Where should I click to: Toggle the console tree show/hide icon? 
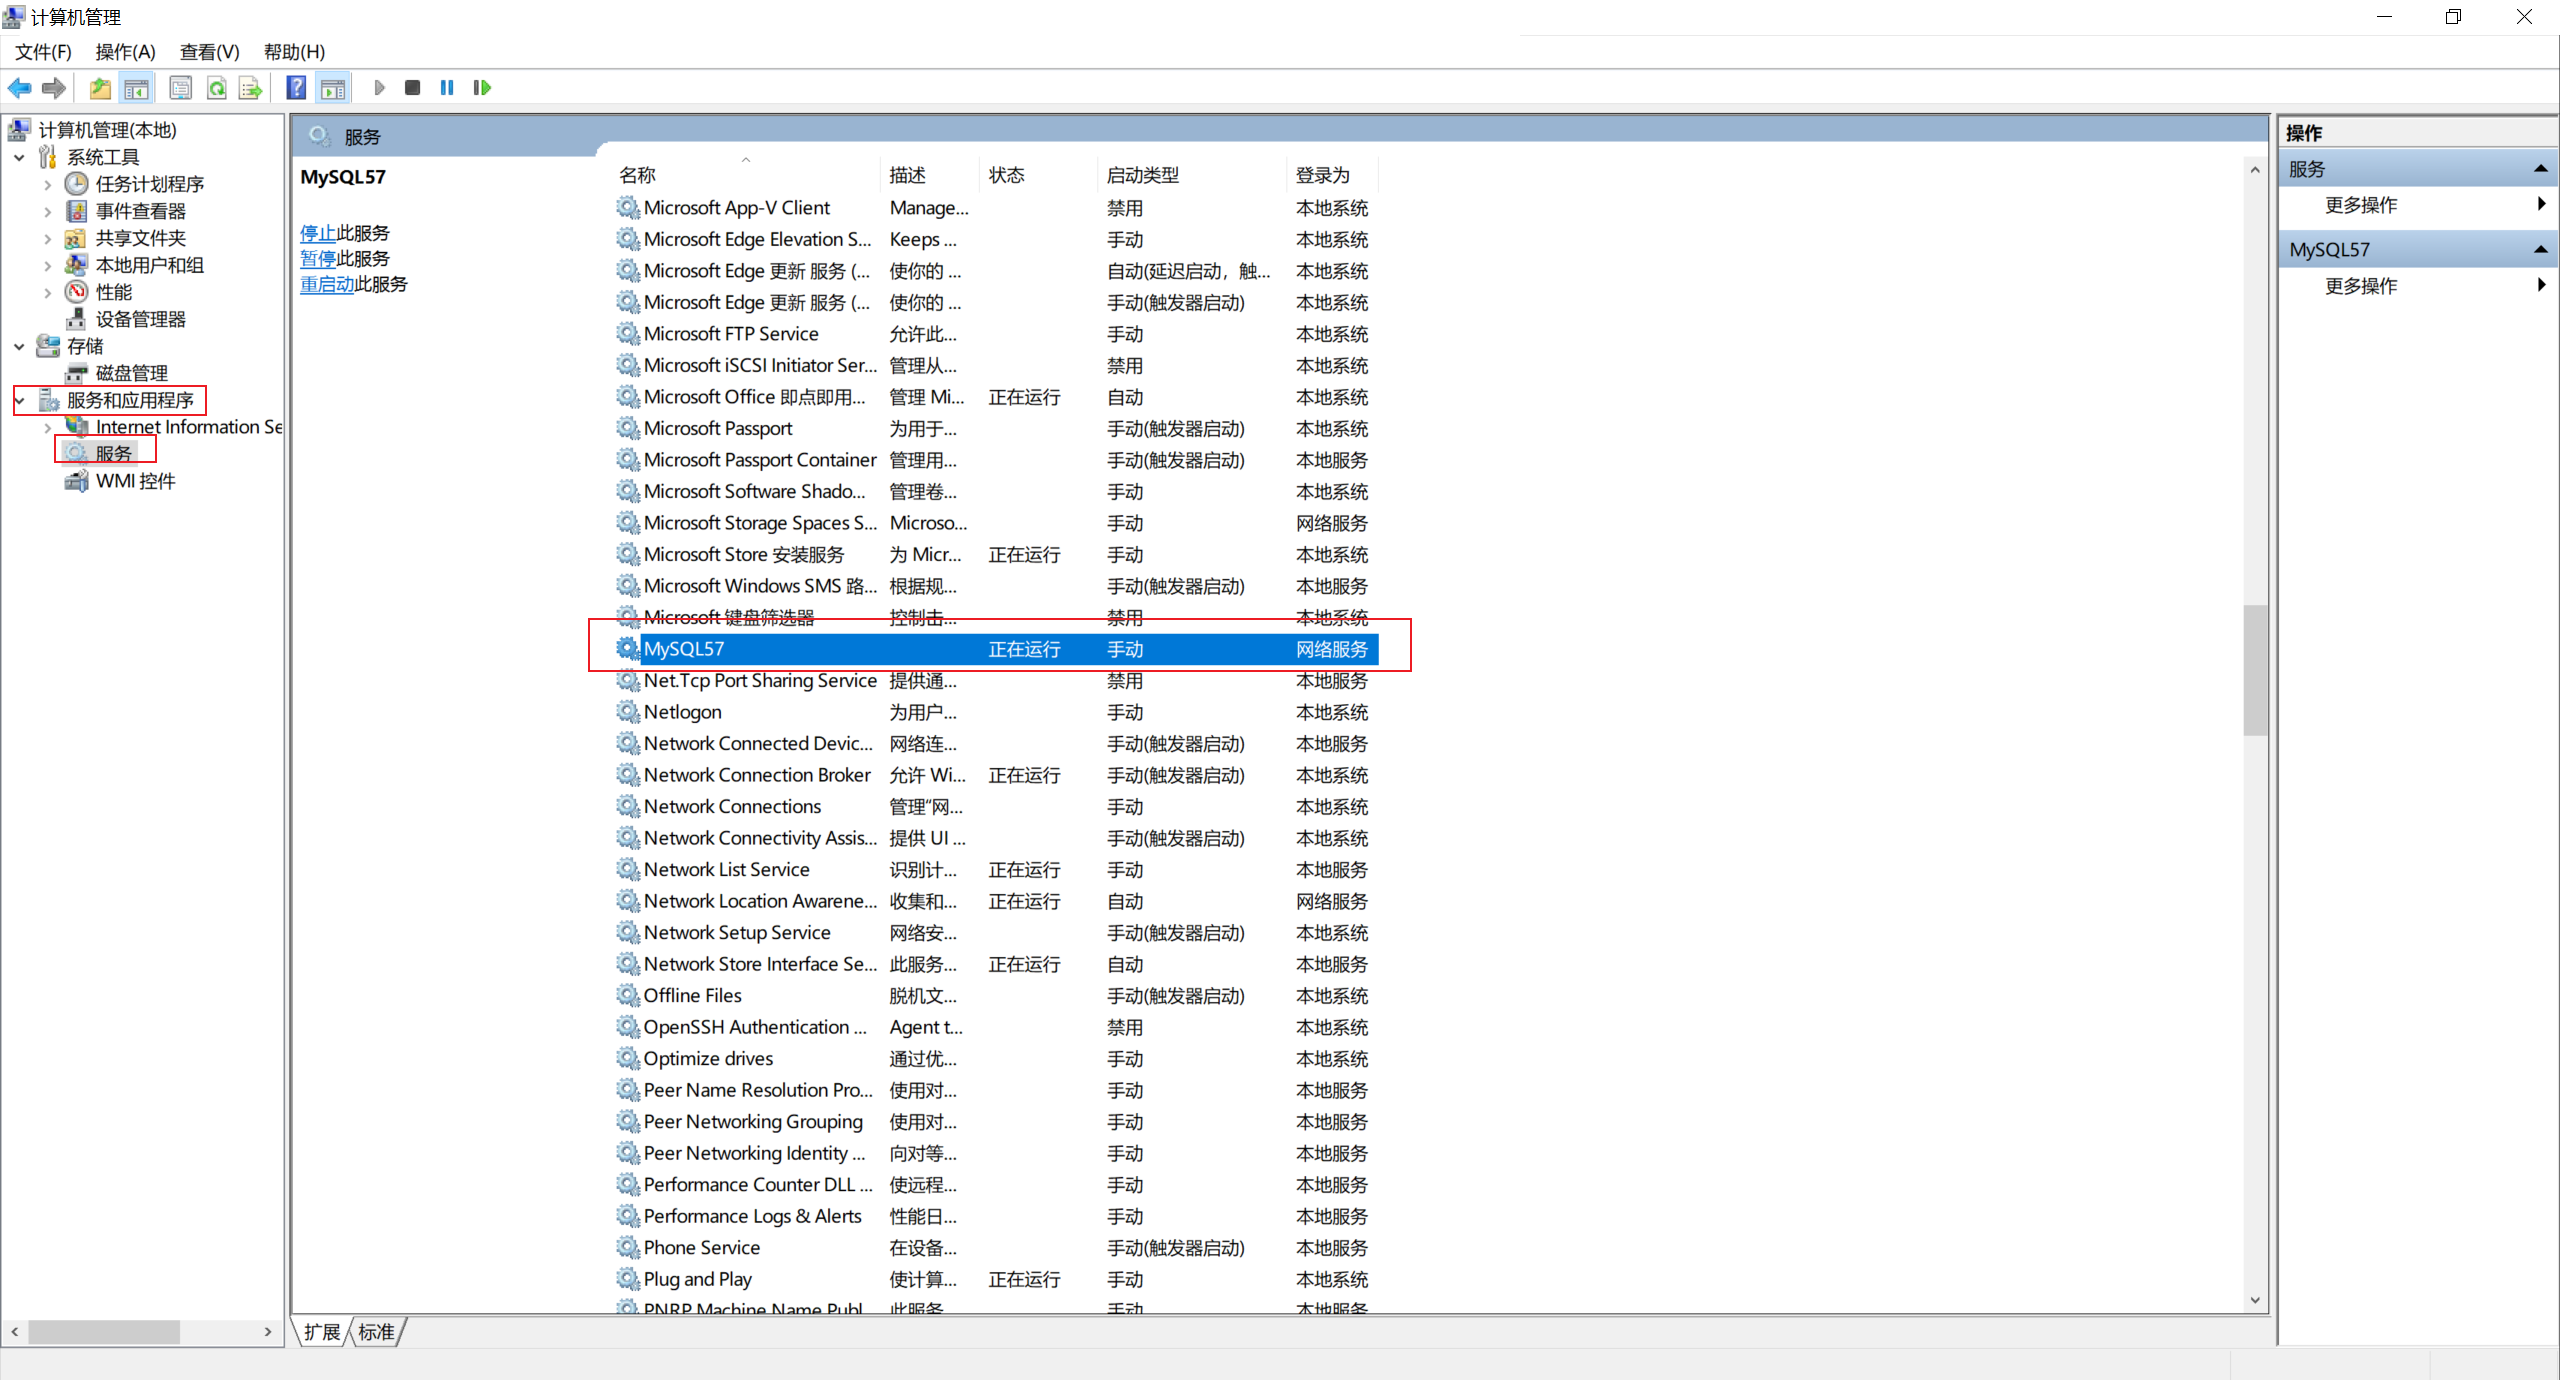[x=136, y=88]
